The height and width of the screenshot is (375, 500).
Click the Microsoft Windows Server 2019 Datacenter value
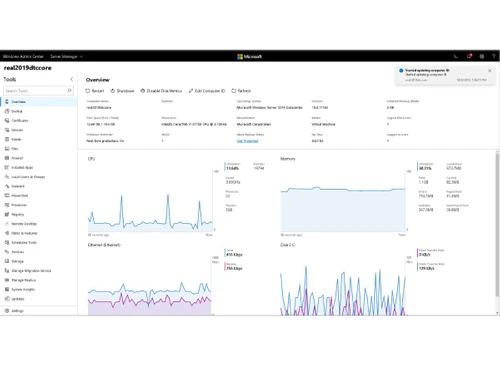pyautogui.click(x=270, y=107)
